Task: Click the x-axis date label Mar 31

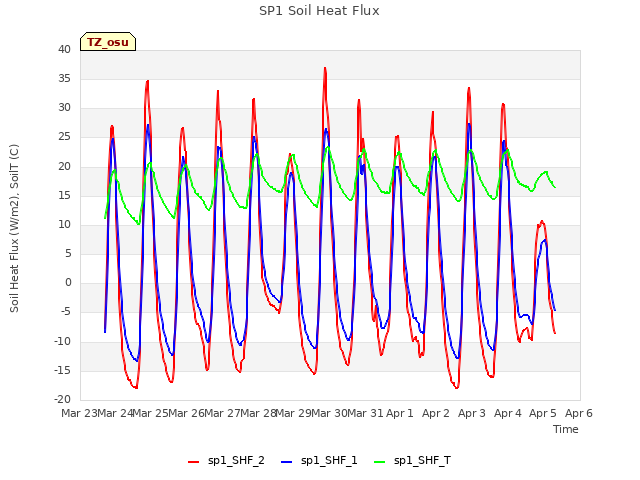Action: coord(365,413)
